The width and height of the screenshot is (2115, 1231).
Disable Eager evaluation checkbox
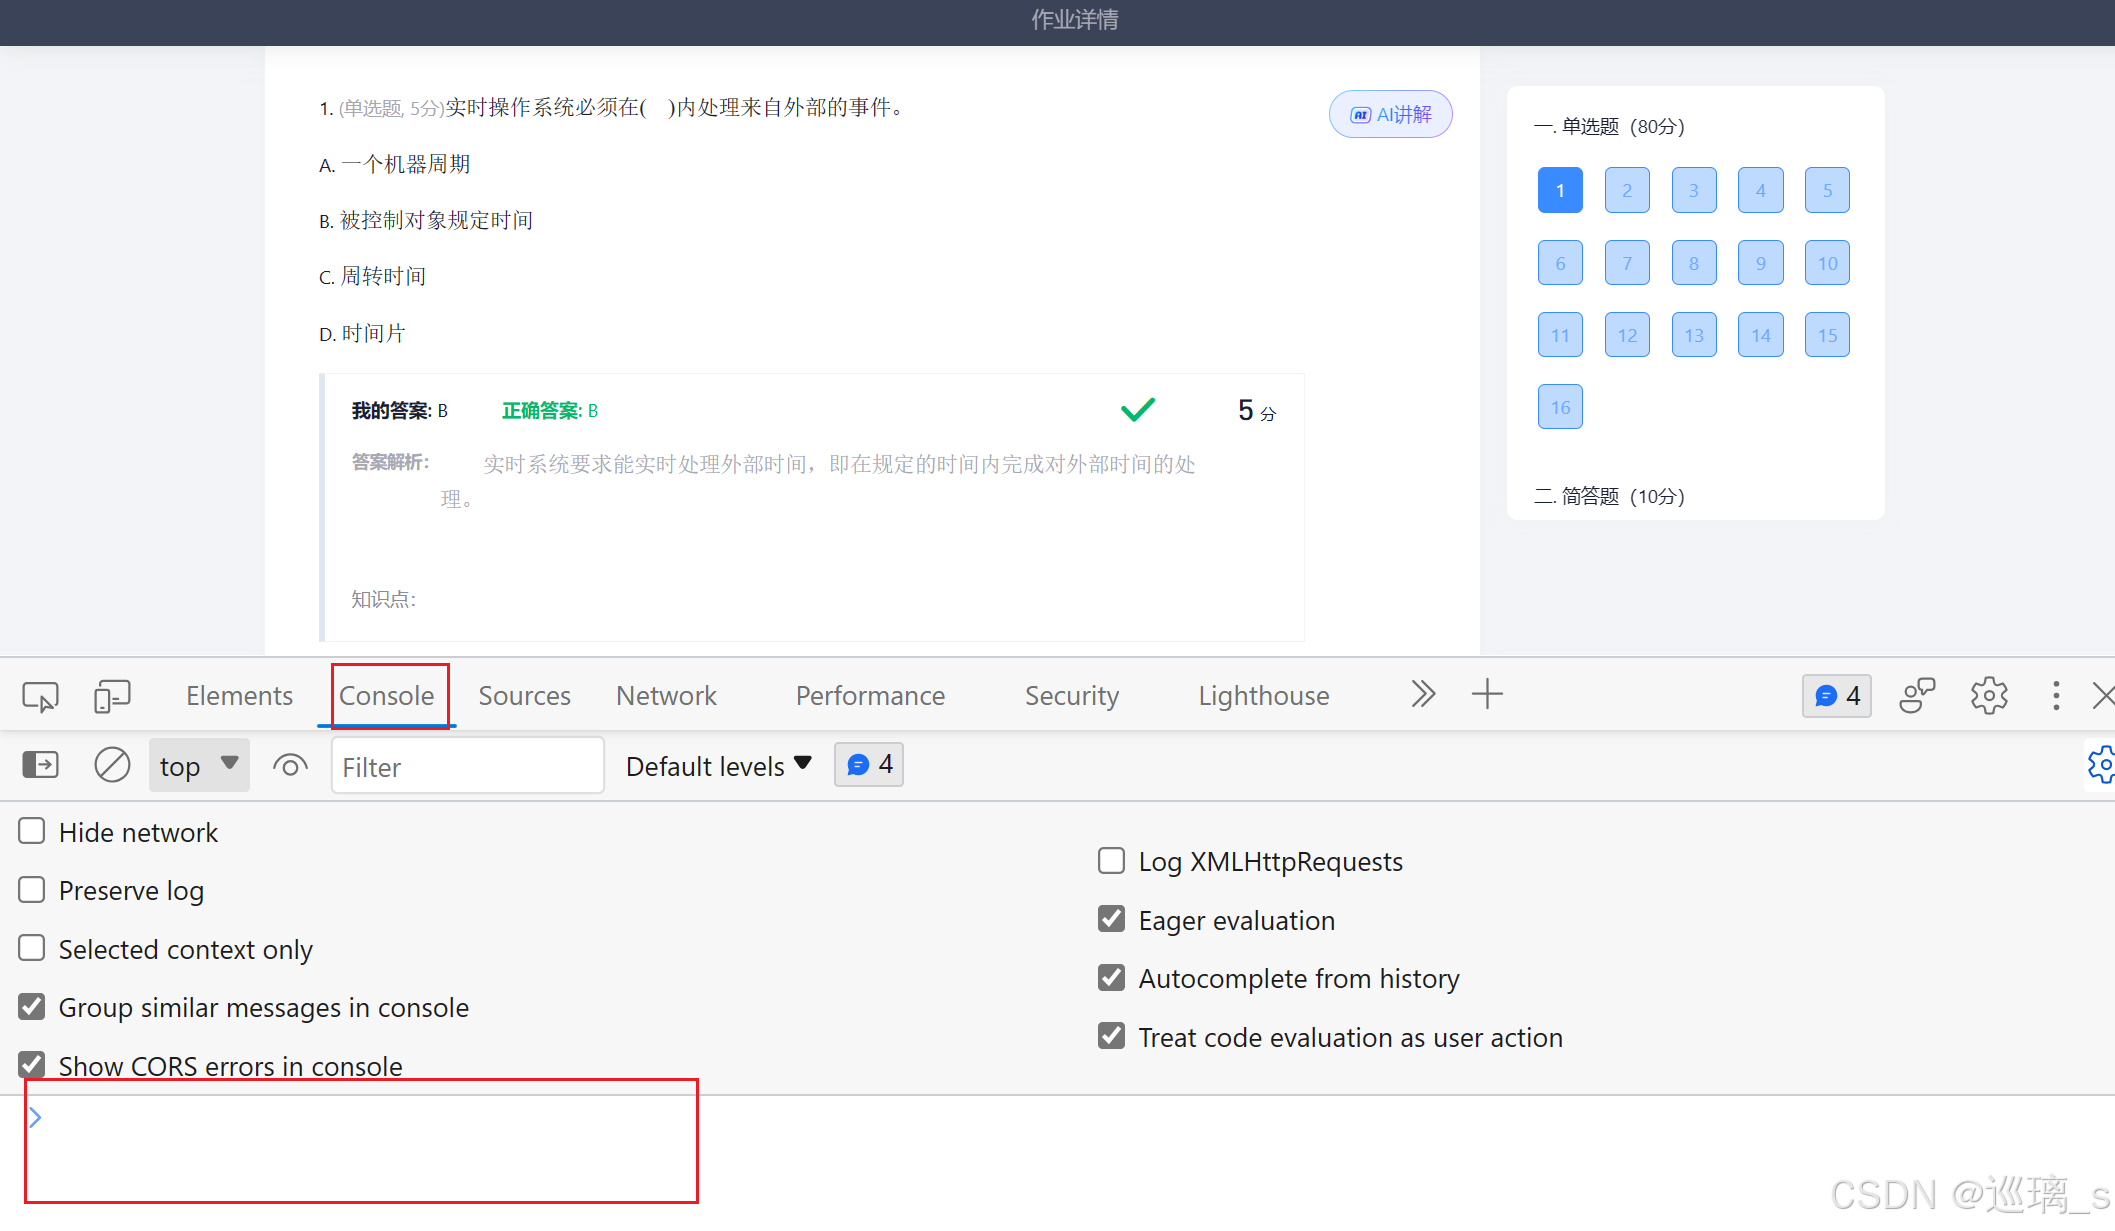1111,919
